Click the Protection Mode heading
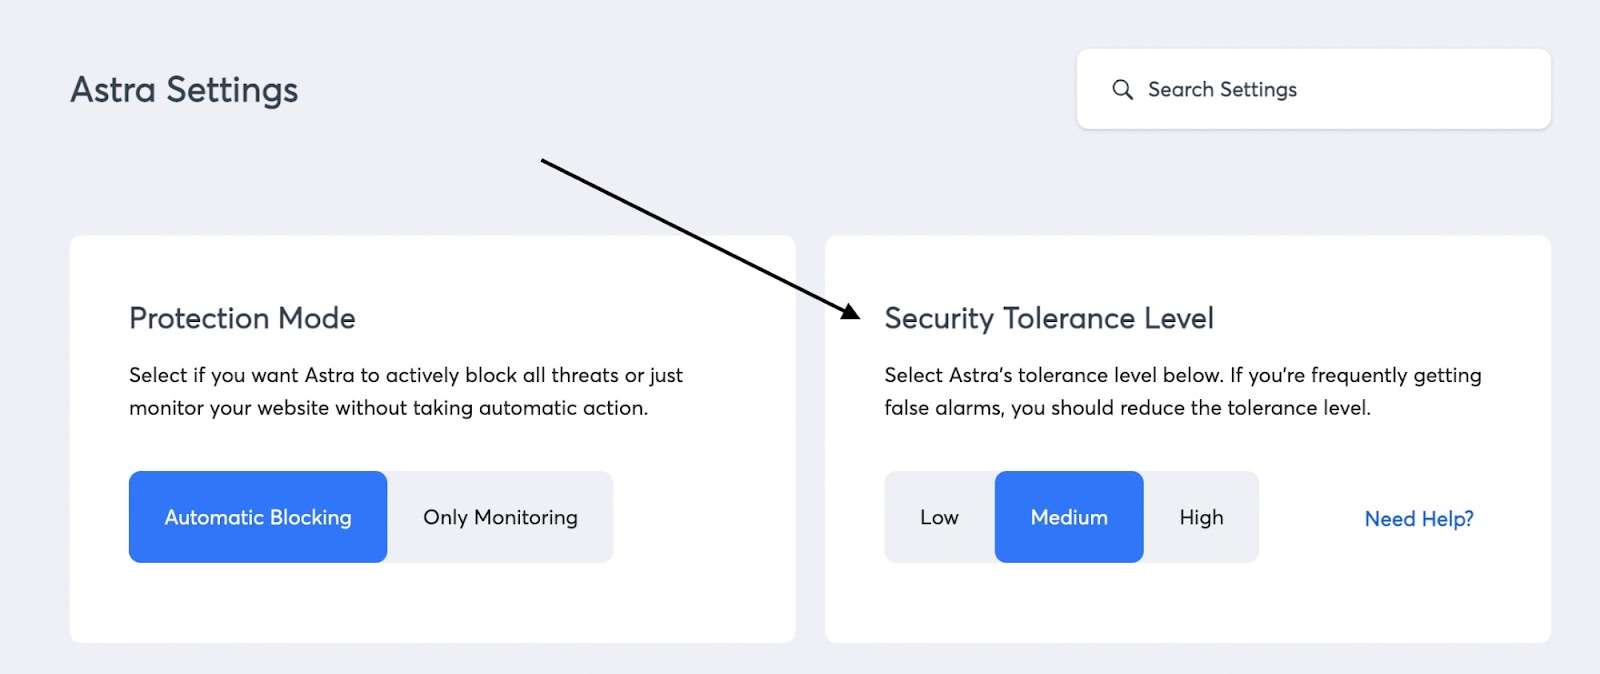 coord(242,318)
